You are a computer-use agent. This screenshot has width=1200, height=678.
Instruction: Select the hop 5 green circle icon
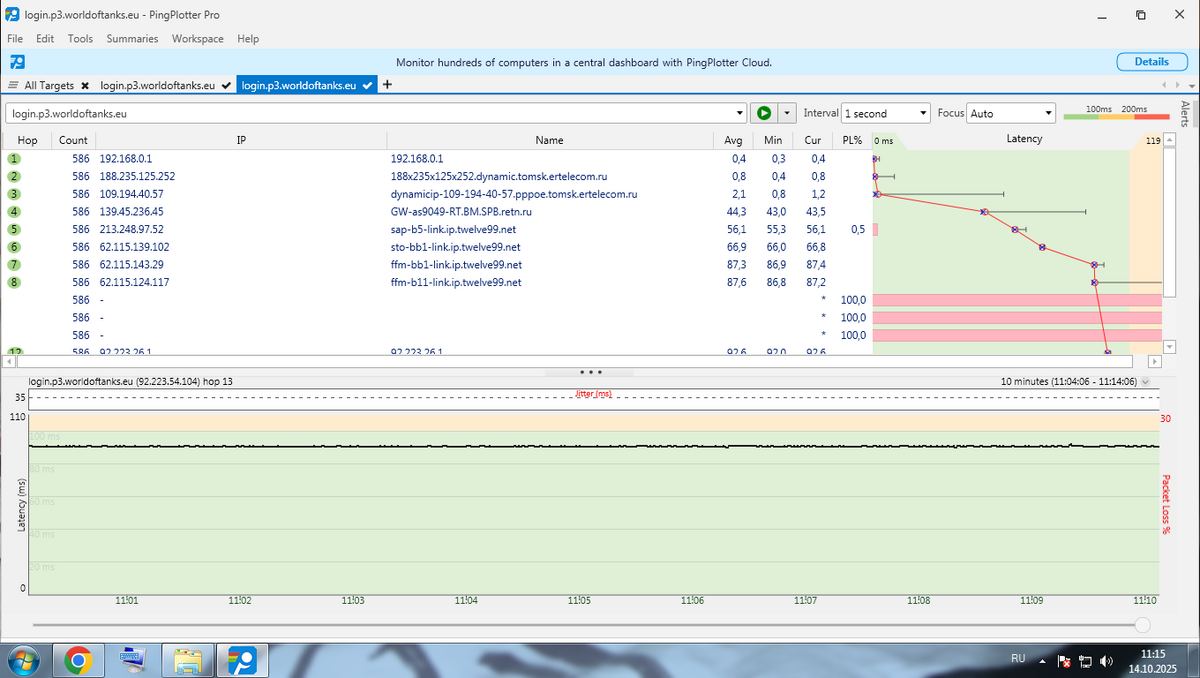click(15, 229)
